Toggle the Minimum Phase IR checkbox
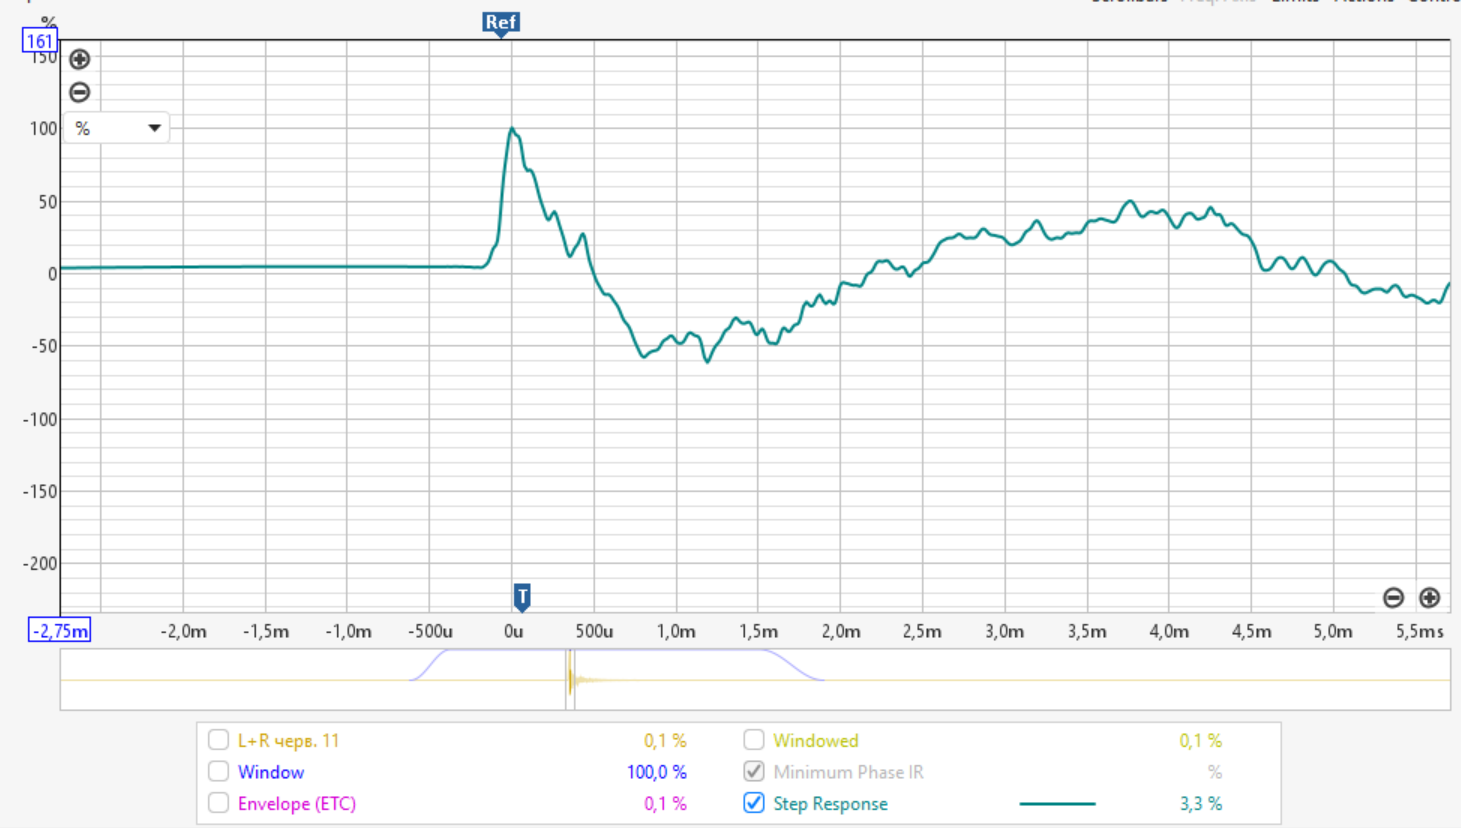Screen dimensions: 1461x828 [x=754, y=772]
